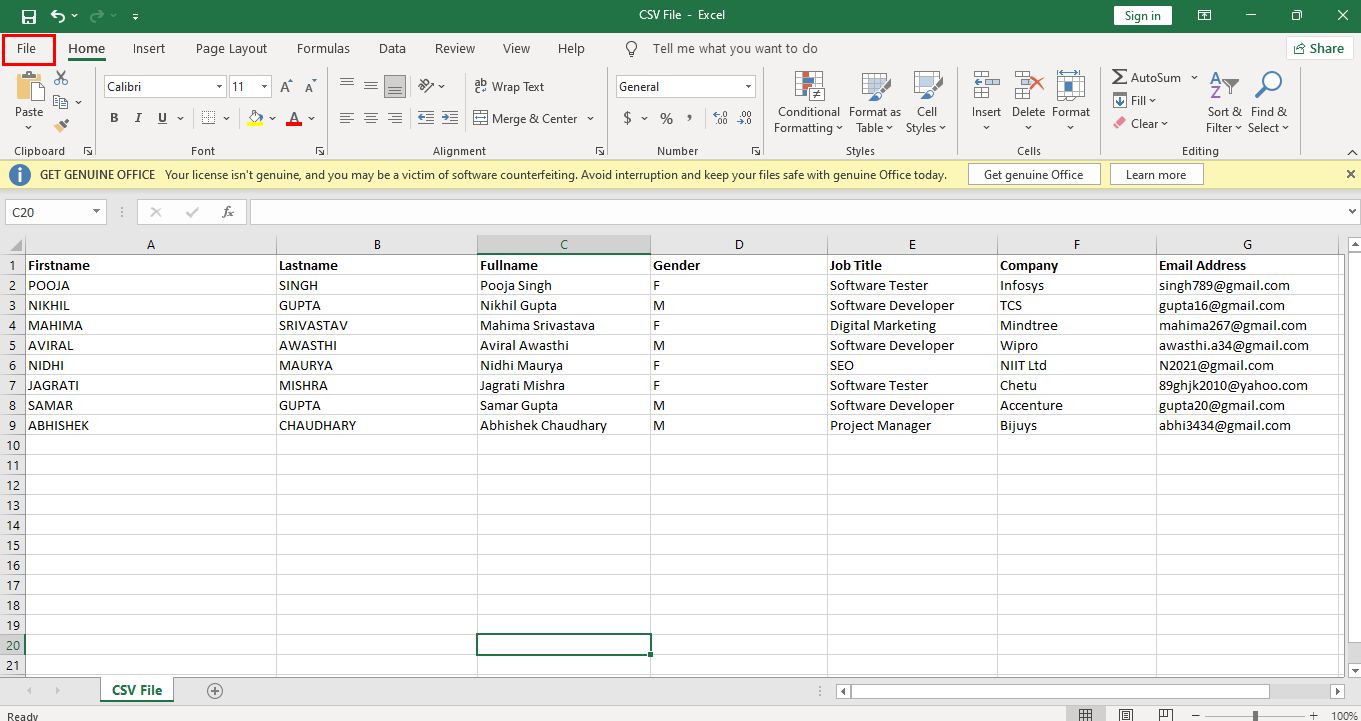
Task: Open the General number format dropdown
Action: point(748,87)
